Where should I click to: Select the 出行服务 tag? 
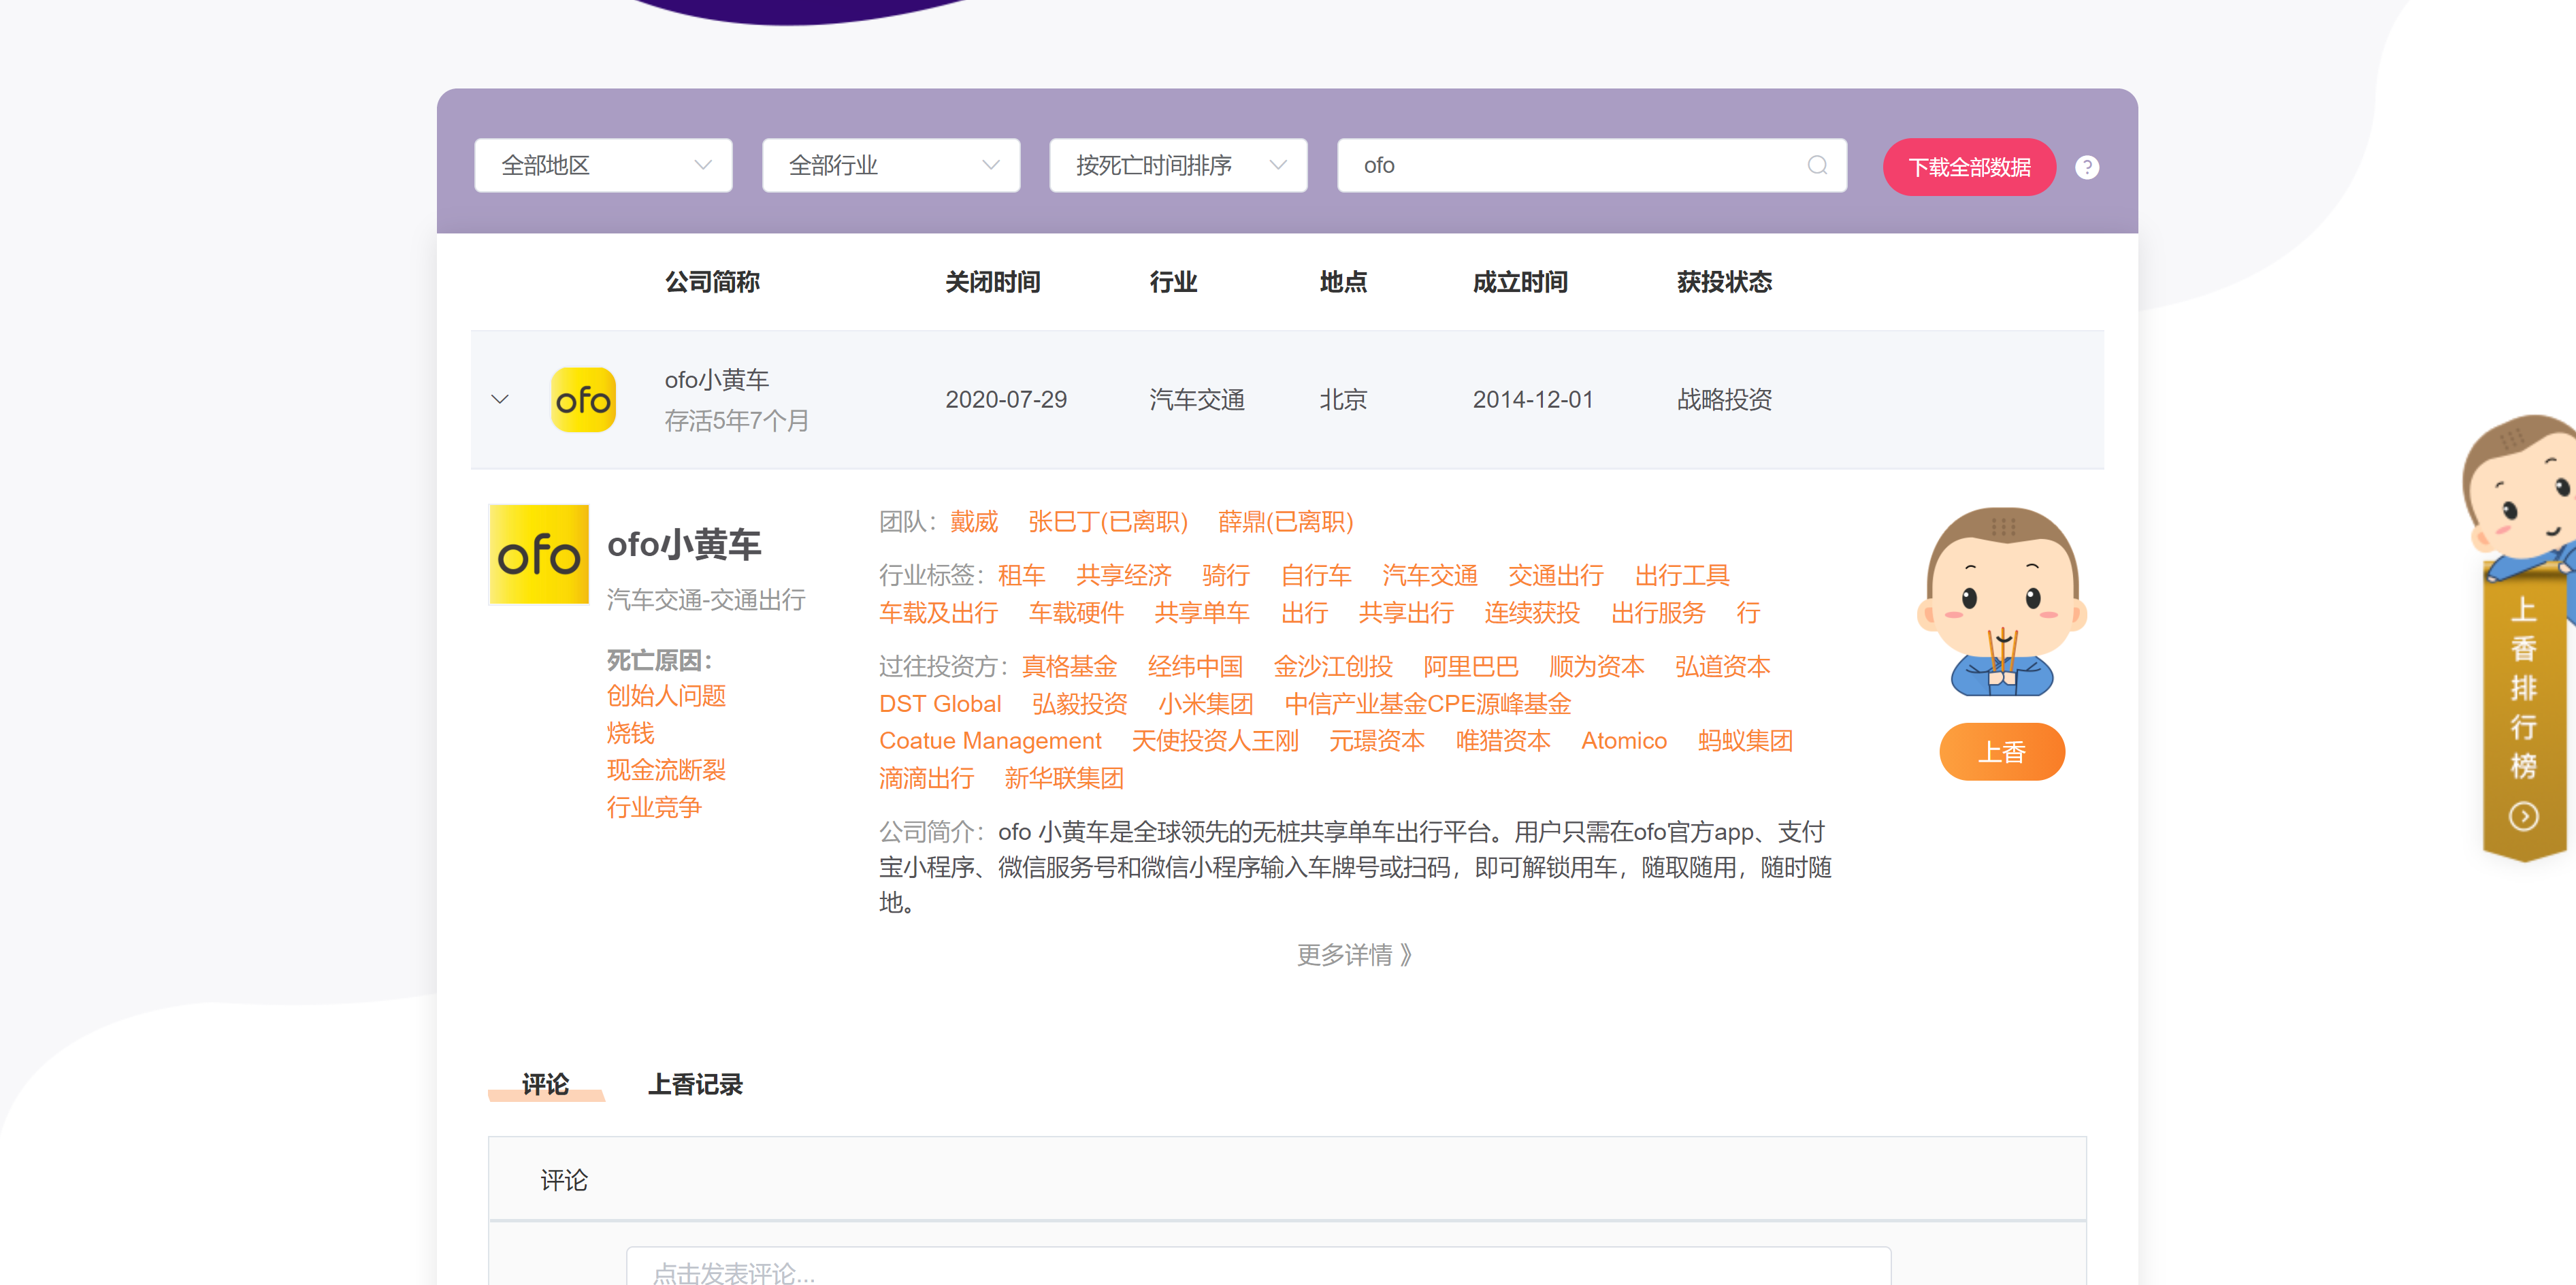point(1658,613)
